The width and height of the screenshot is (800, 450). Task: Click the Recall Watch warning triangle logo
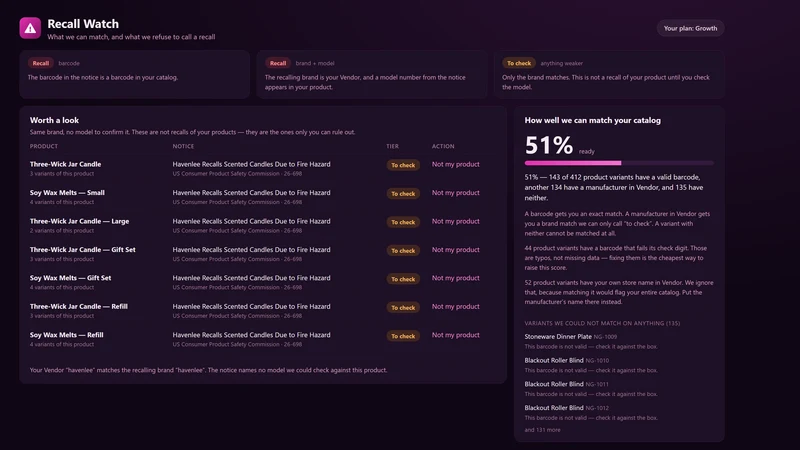pyautogui.click(x=30, y=28)
